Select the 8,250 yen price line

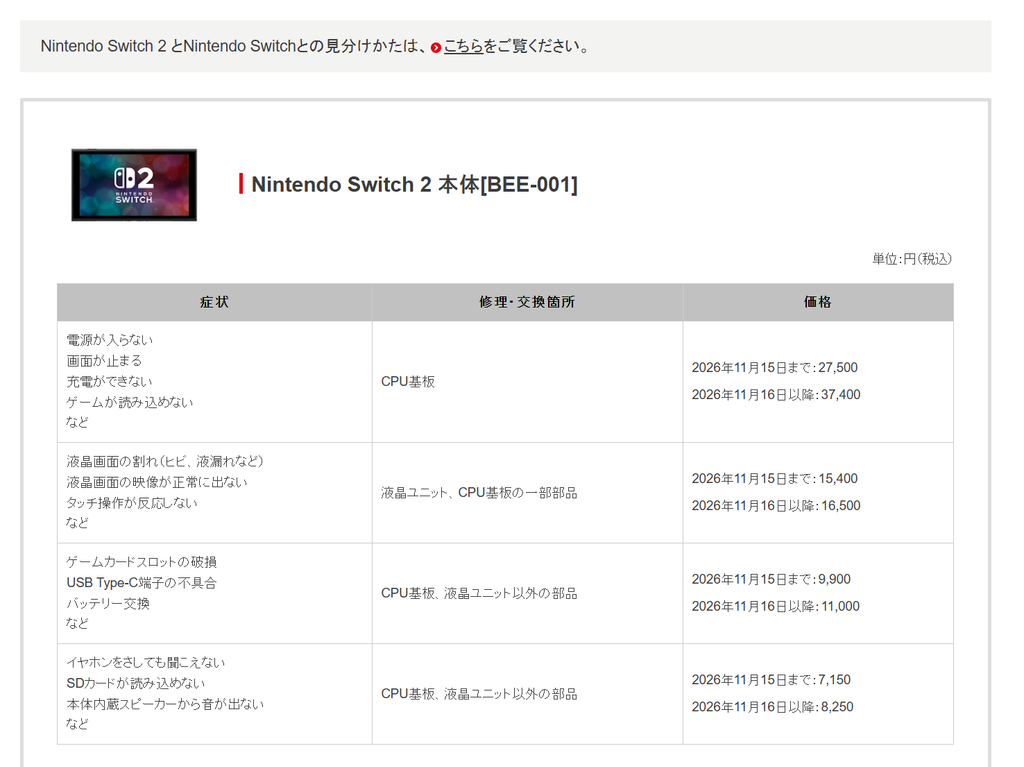tap(773, 707)
